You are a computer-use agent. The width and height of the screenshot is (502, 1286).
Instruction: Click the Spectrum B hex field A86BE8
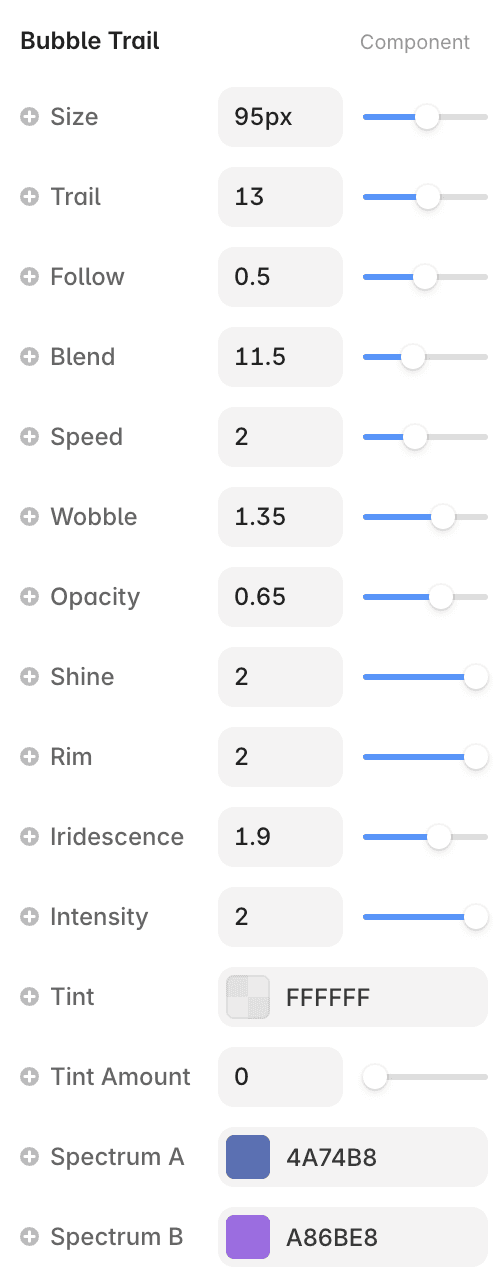point(353,1237)
